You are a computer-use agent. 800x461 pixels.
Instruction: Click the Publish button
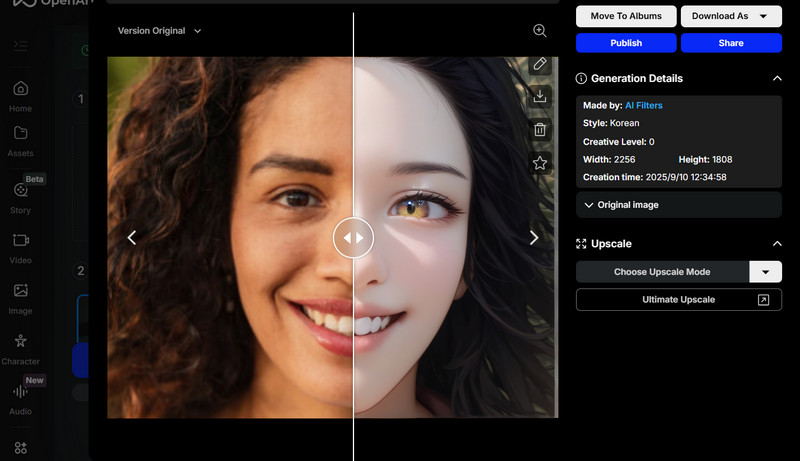pos(626,43)
